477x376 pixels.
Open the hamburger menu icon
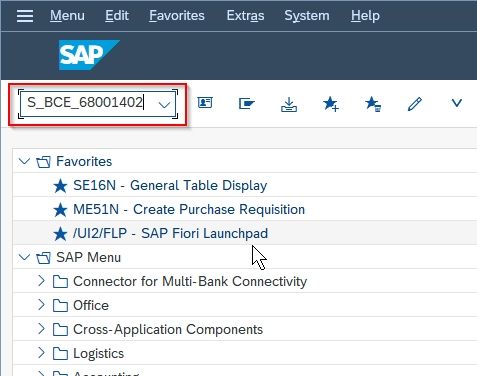[x=25, y=16]
